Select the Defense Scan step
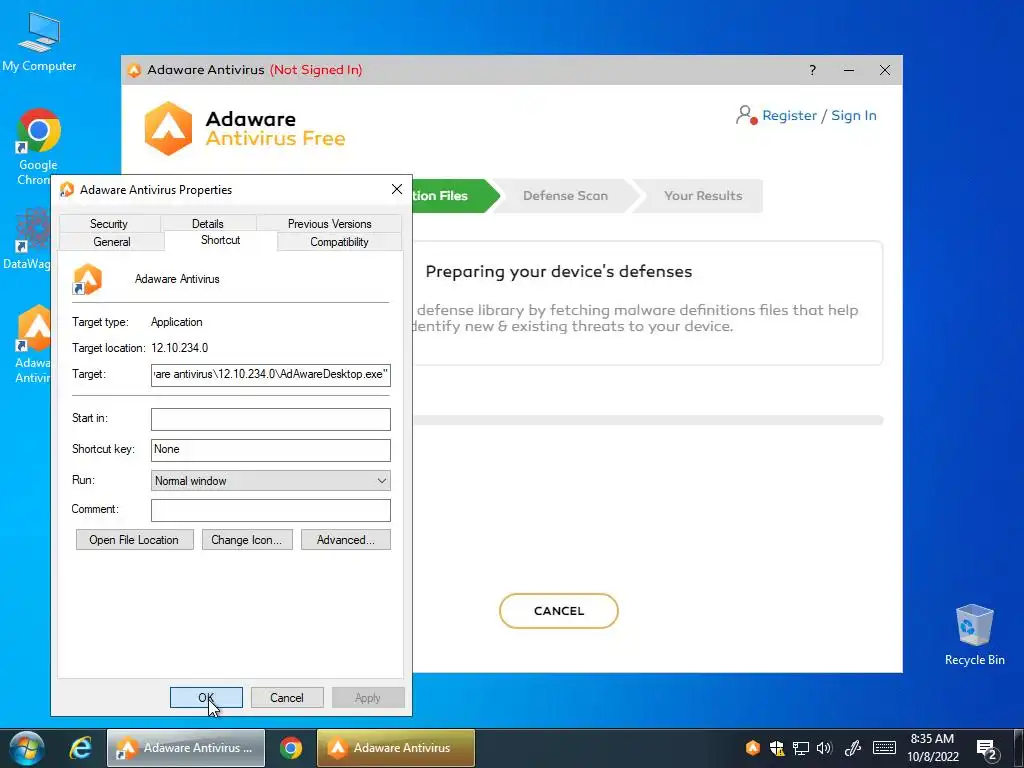 [x=566, y=196]
